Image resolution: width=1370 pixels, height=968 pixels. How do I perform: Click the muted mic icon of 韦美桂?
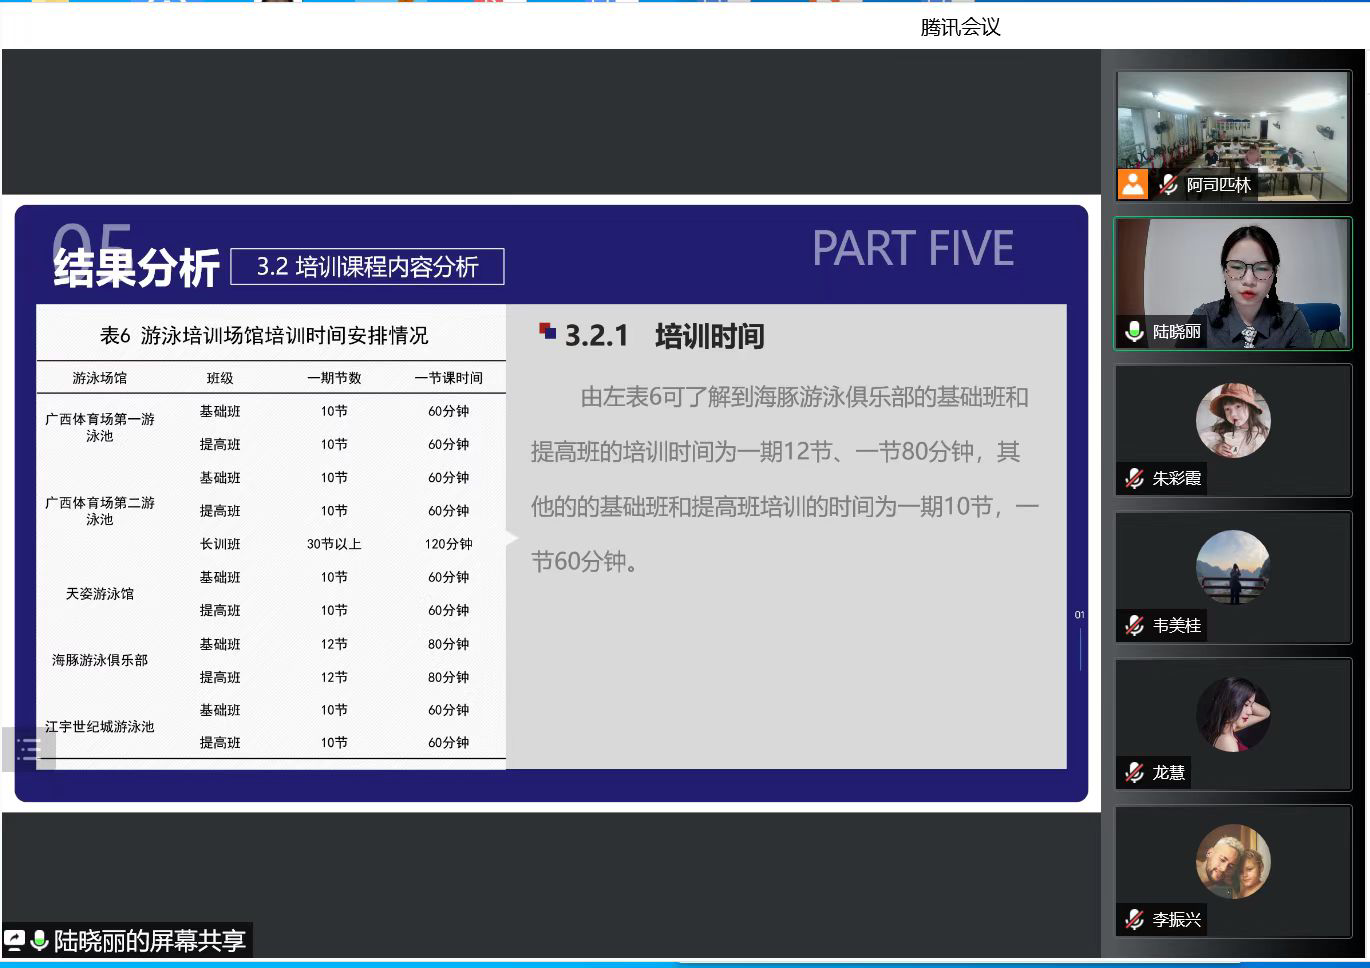point(1134,626)
